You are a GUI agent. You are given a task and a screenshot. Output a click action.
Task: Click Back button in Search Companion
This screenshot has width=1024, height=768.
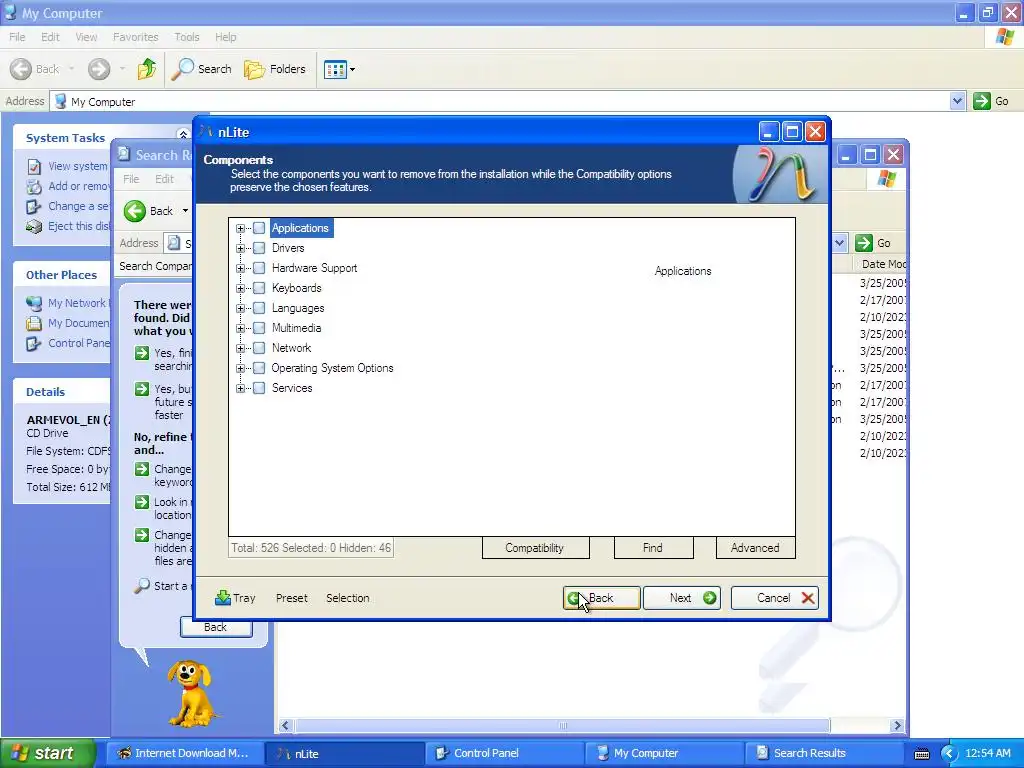point(216,627)
